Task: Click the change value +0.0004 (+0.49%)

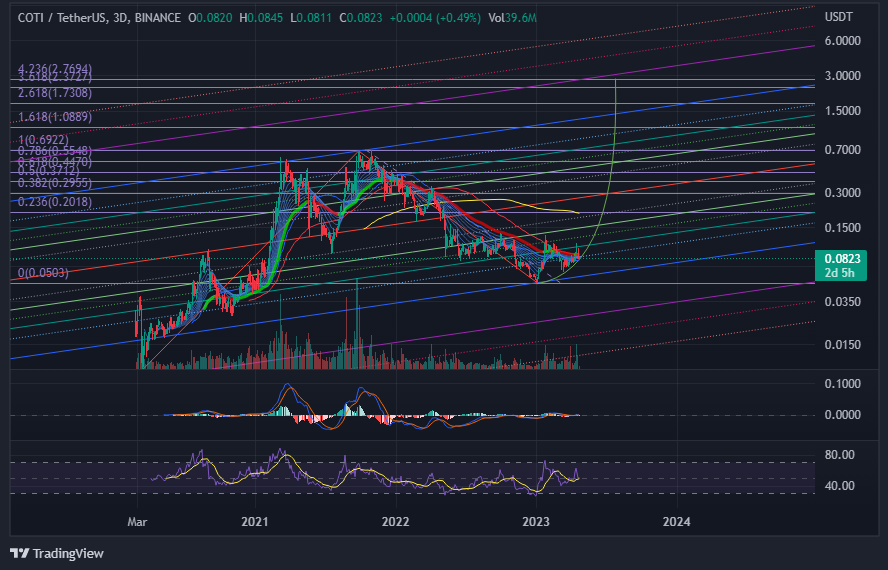Action: [x=435, y=18]
